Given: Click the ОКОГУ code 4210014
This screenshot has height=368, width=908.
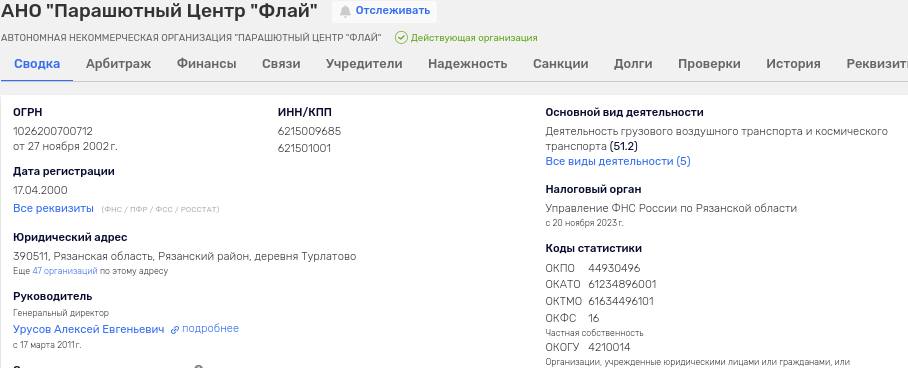Looking at the screenshot, I should [x=609, y=348].
